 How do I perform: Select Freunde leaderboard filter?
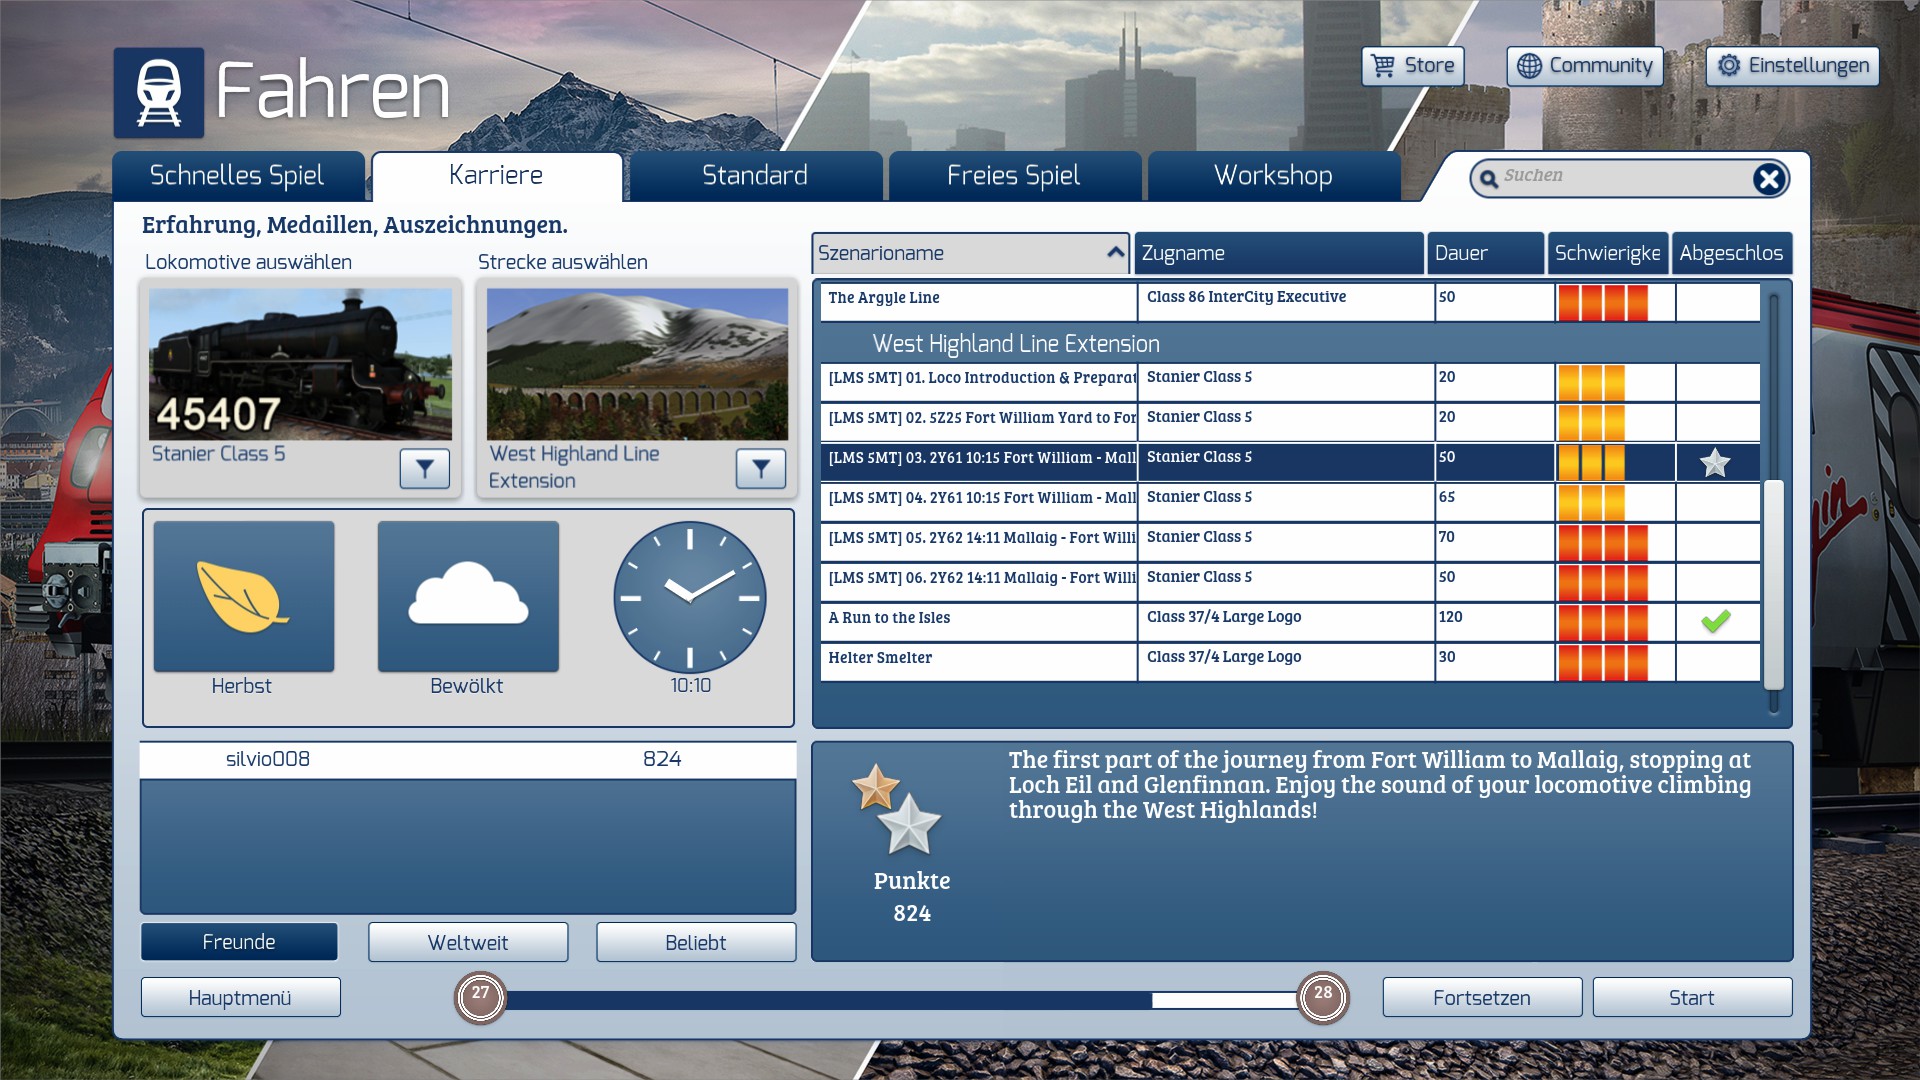[x=239, y=942]
